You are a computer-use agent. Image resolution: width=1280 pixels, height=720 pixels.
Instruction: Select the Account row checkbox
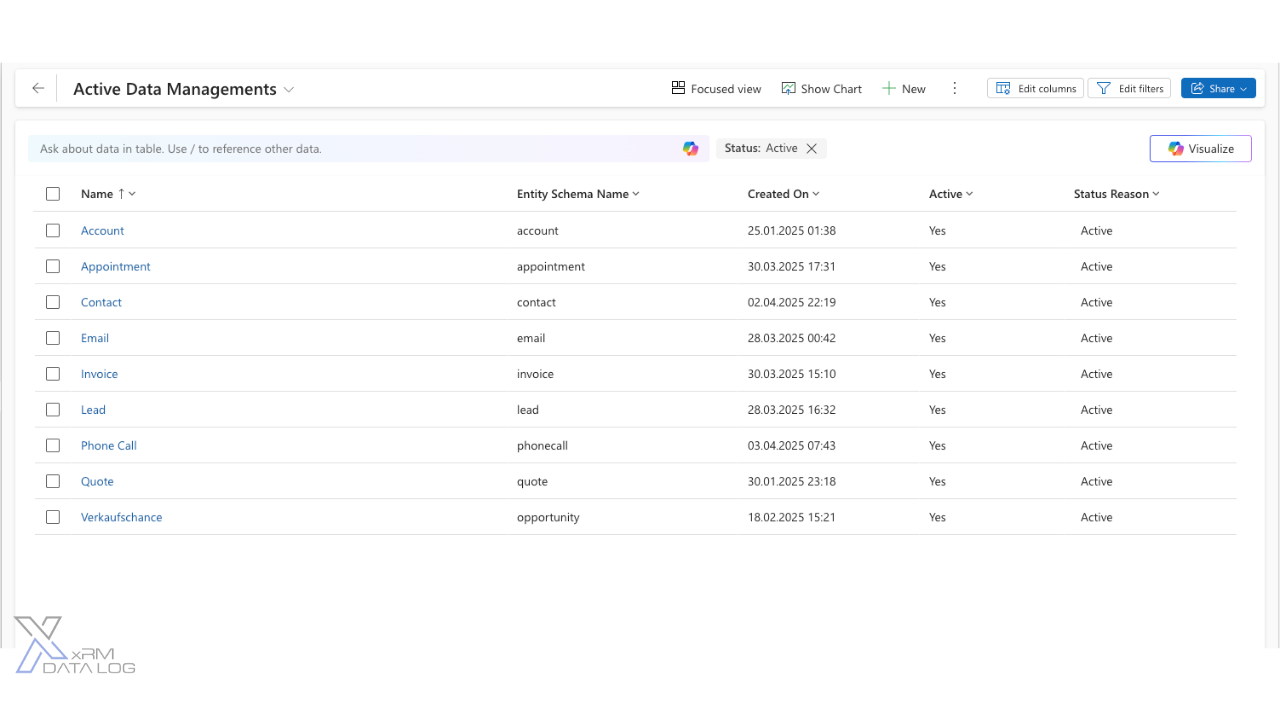coord(53,230)
